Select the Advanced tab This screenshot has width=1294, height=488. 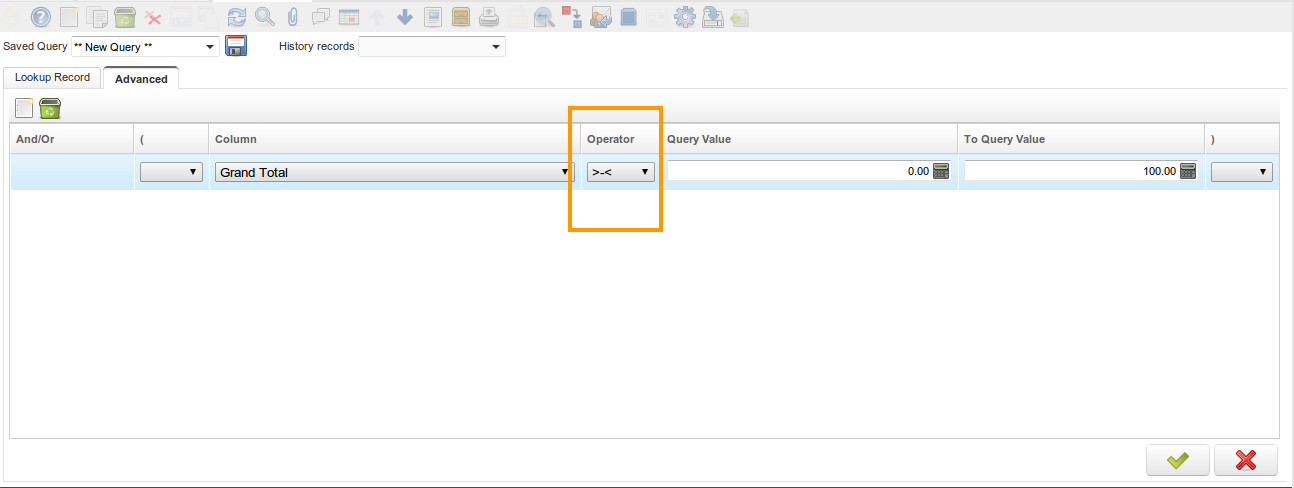(141, 79)
